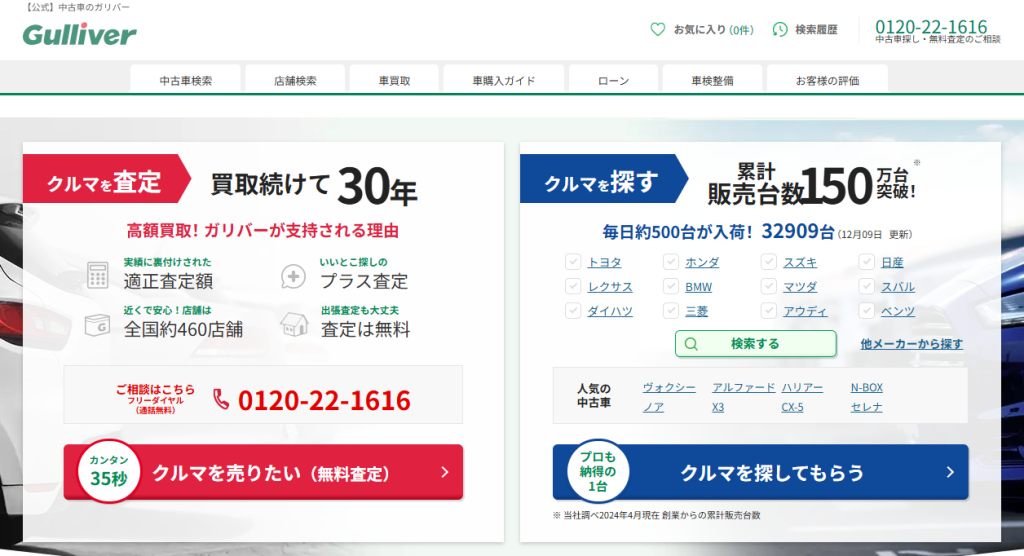This screenshot has height=556, width=1024.
Task: Open favorites via the heart icon
Action: (x=657, y=30)
